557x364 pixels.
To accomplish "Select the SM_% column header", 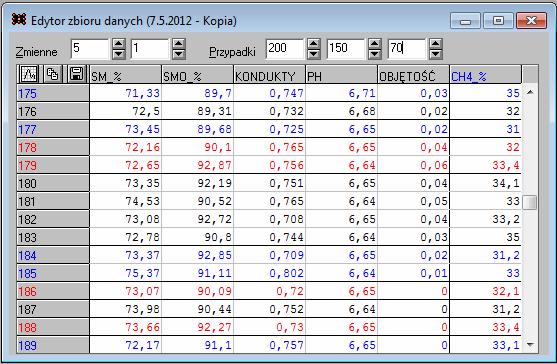I will click(x=125, y=75).
